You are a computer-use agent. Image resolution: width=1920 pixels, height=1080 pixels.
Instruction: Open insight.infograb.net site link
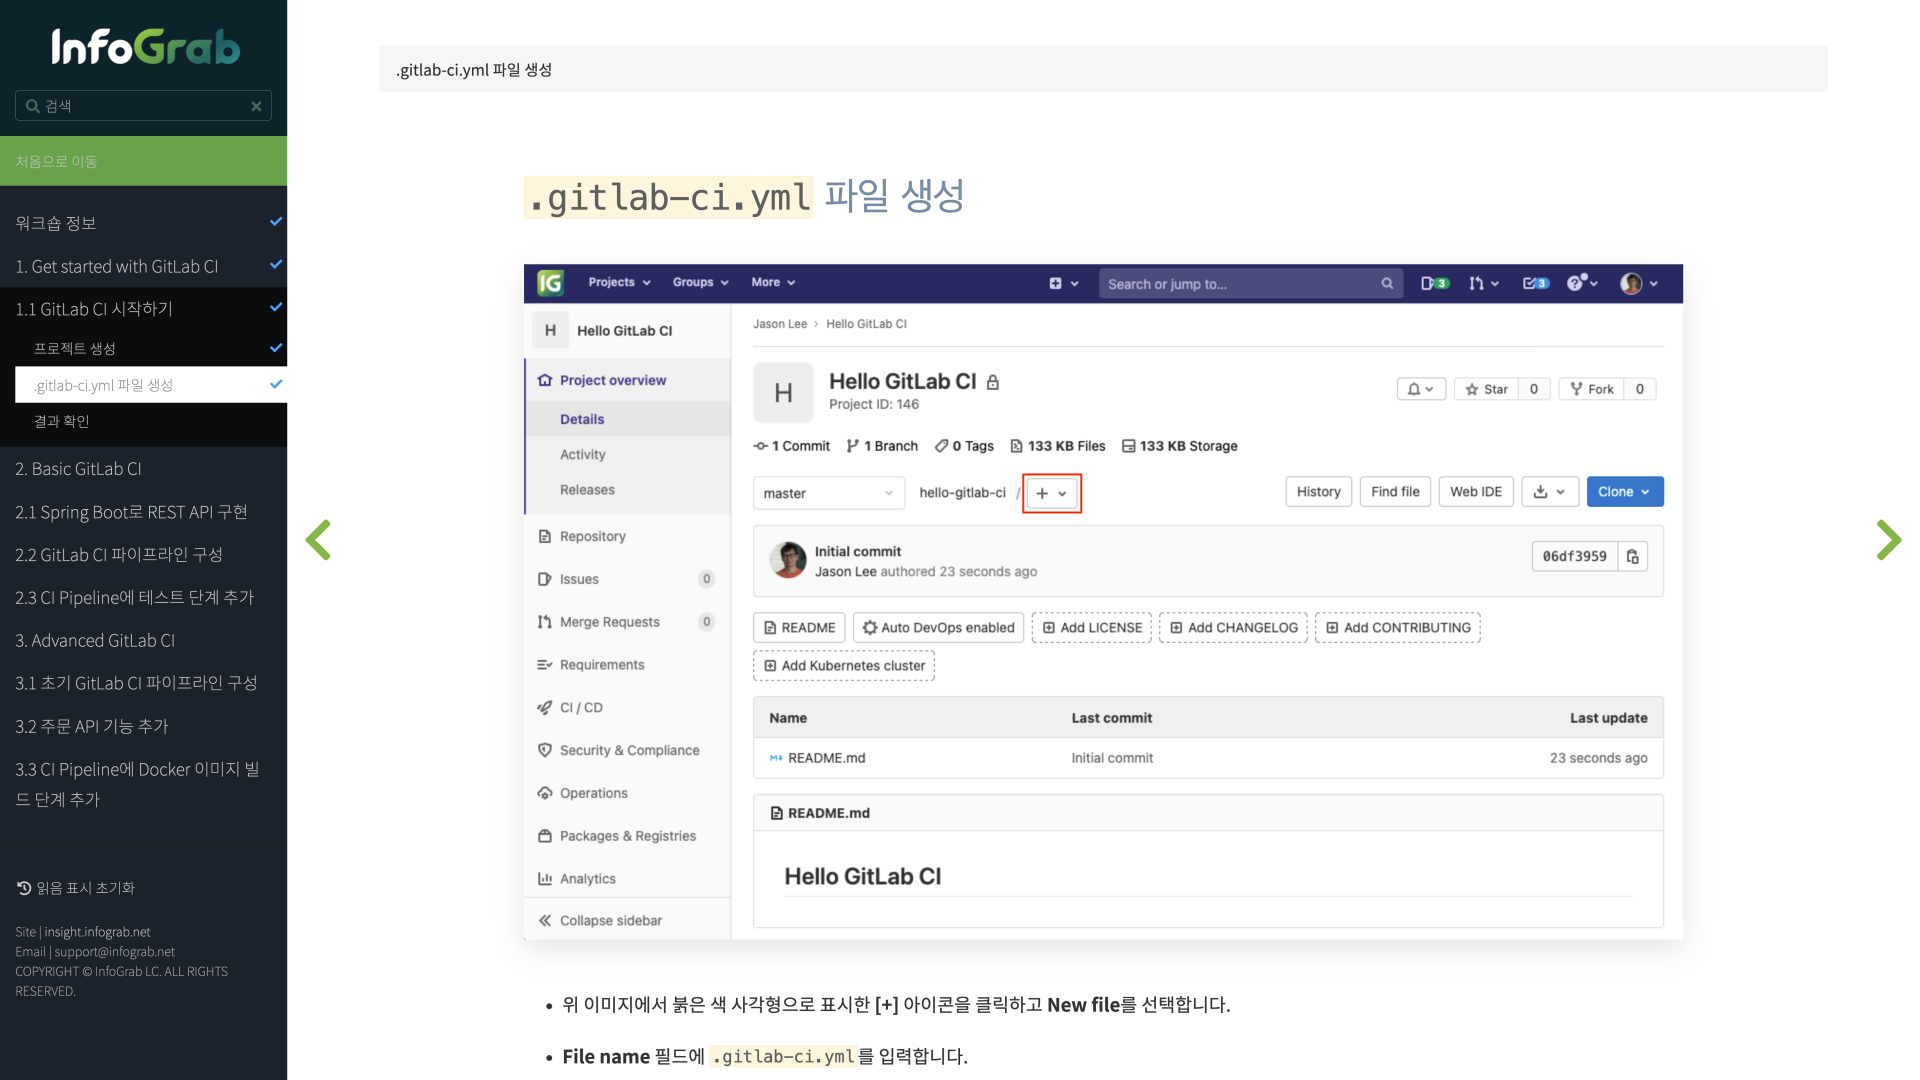pyautogui.click(x=97, y=932)
